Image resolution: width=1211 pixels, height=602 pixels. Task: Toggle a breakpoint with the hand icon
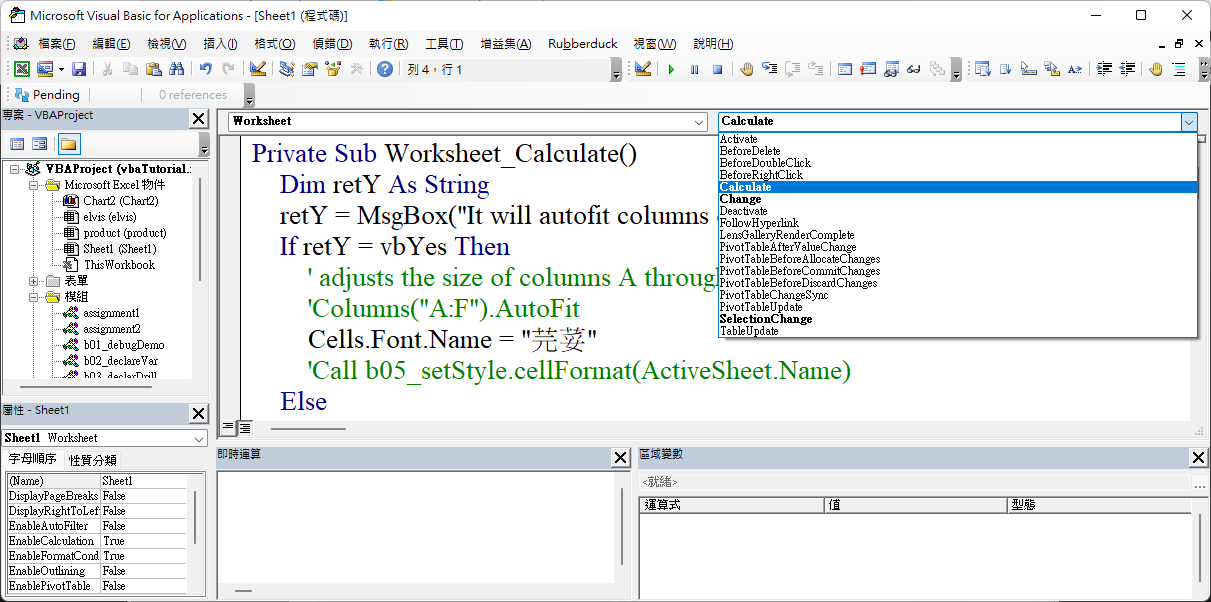pyautogui.click(x=747, y=69)
